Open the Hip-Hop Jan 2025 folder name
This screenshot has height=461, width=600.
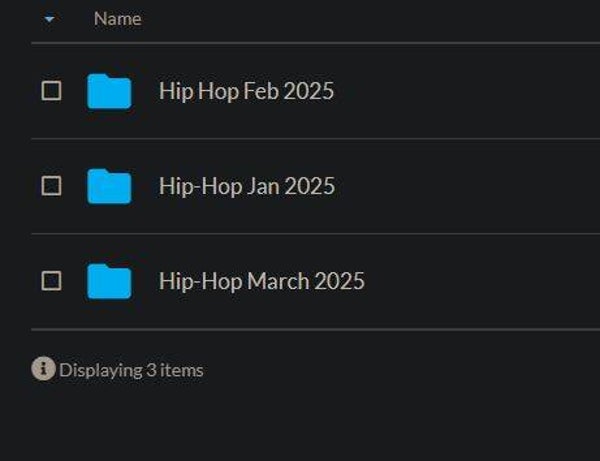click(x=246, y=186)
